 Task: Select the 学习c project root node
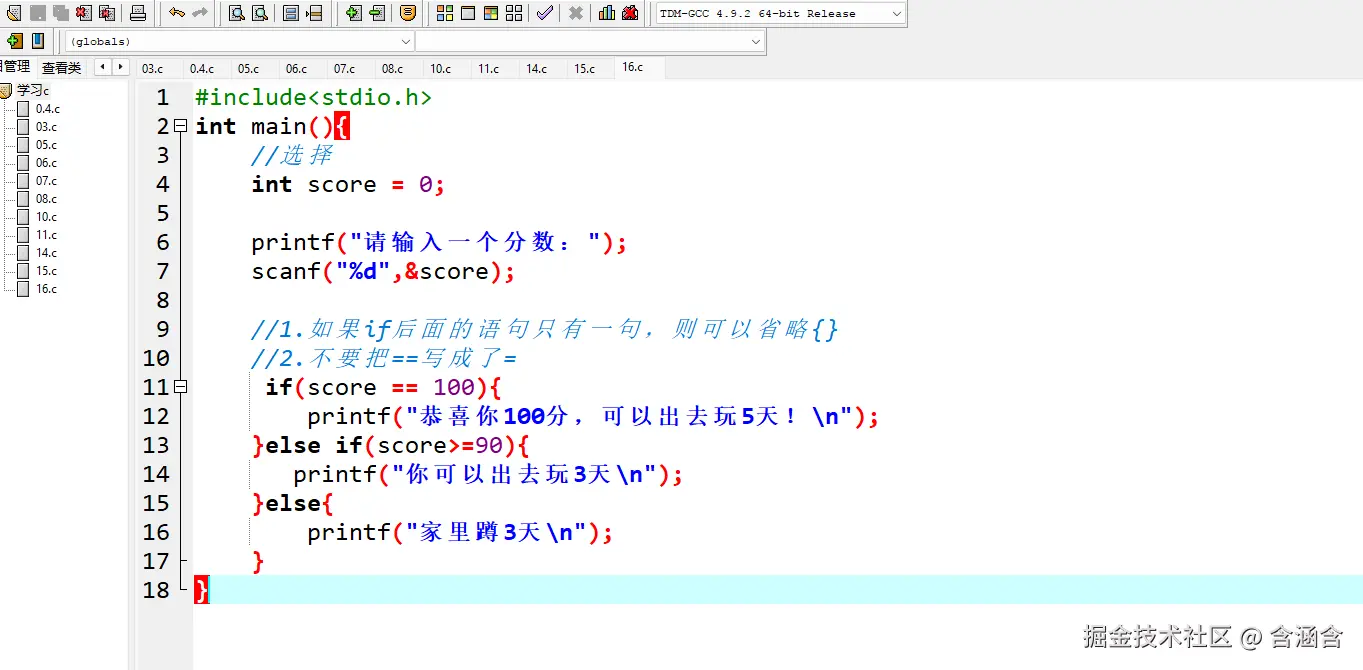click(32, 90)
